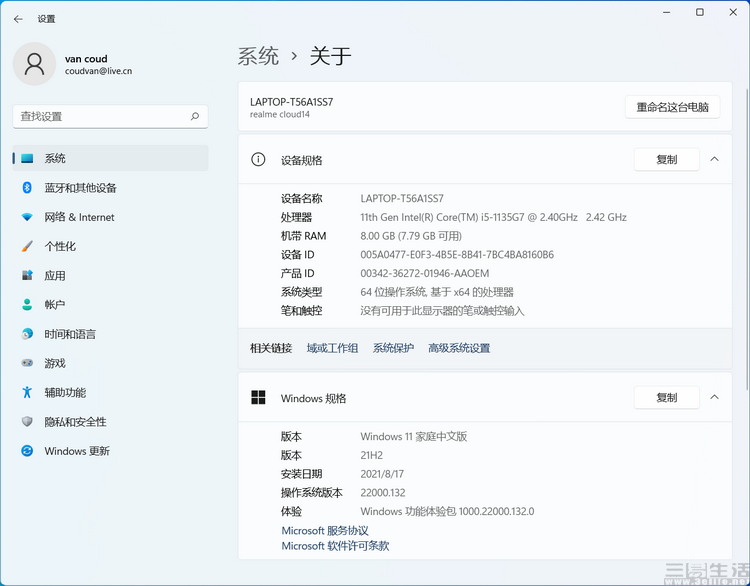The image size is (750, 586).
Task: Open 辅助功能 settings in the sidebar
Action: pyautogui.click(x=110, y=392)
